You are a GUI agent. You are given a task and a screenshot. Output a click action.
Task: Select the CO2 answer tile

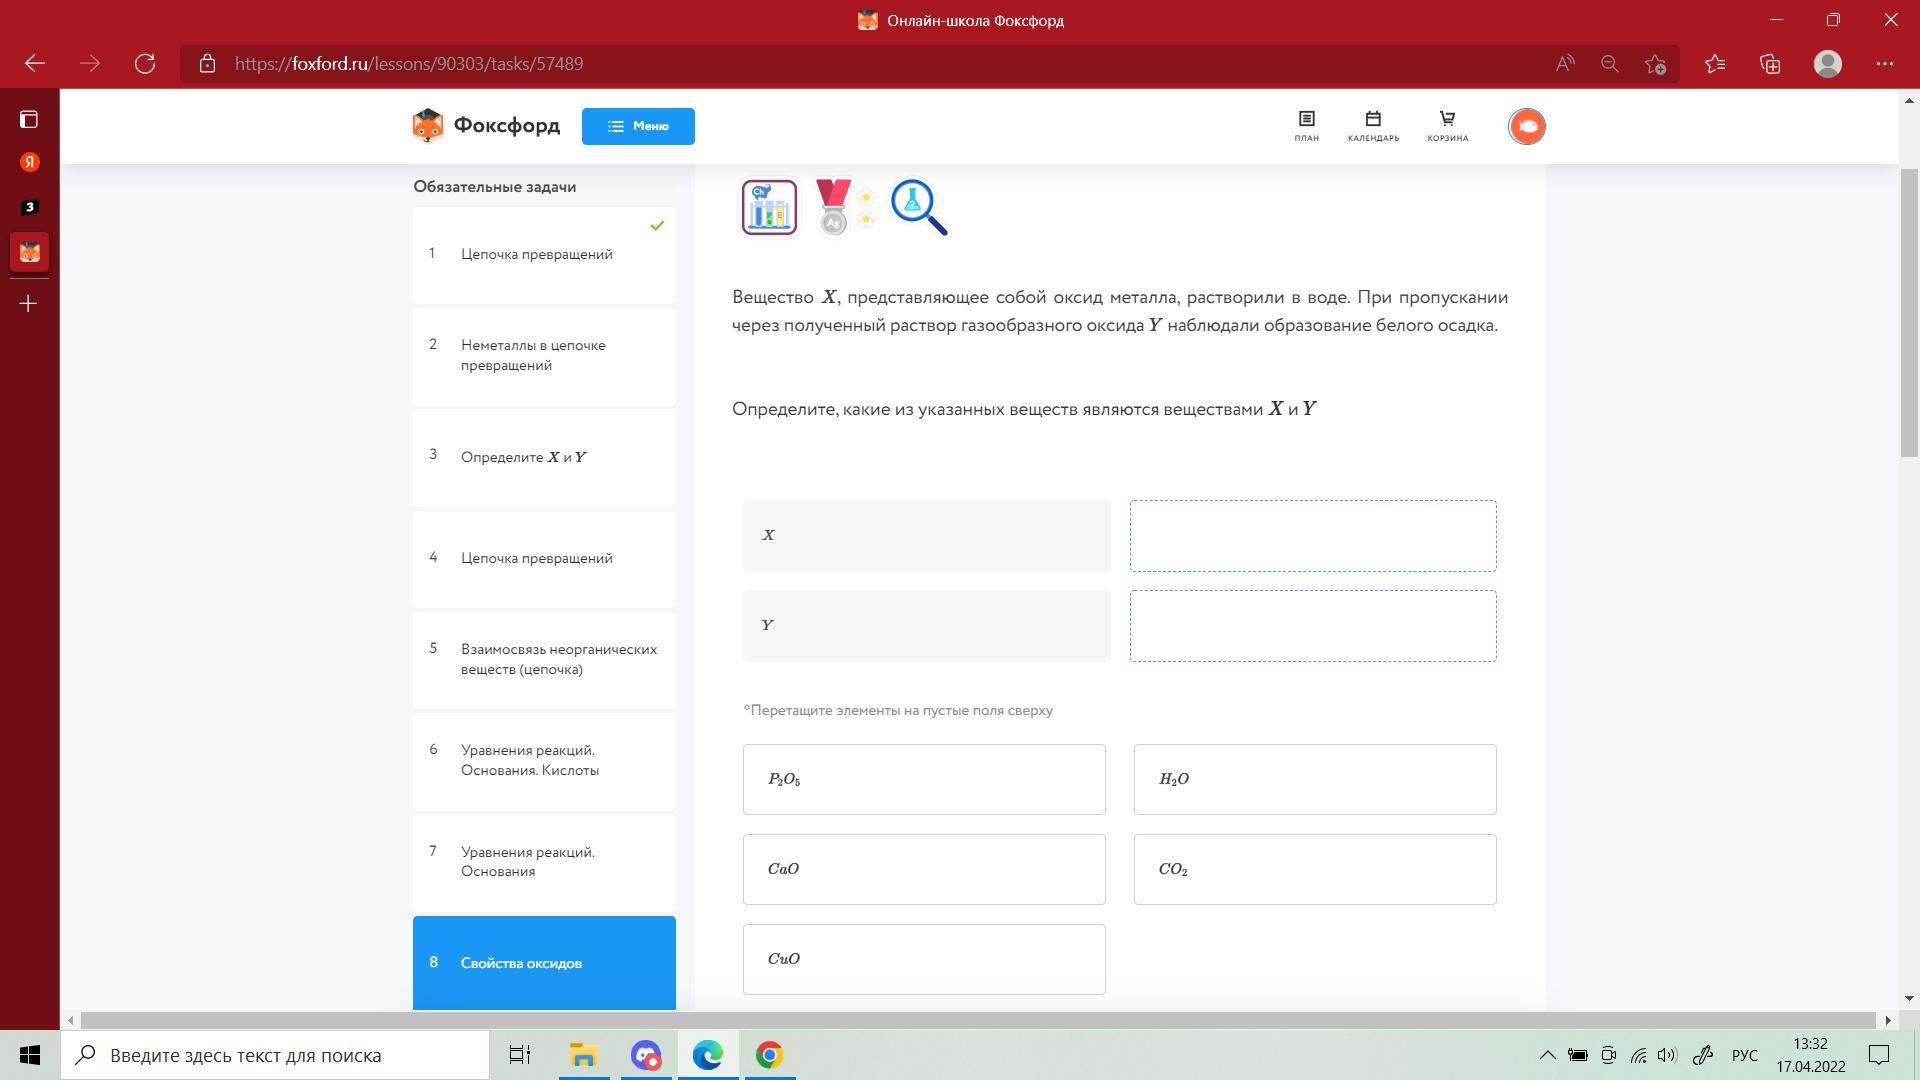tap(1315, 869)
